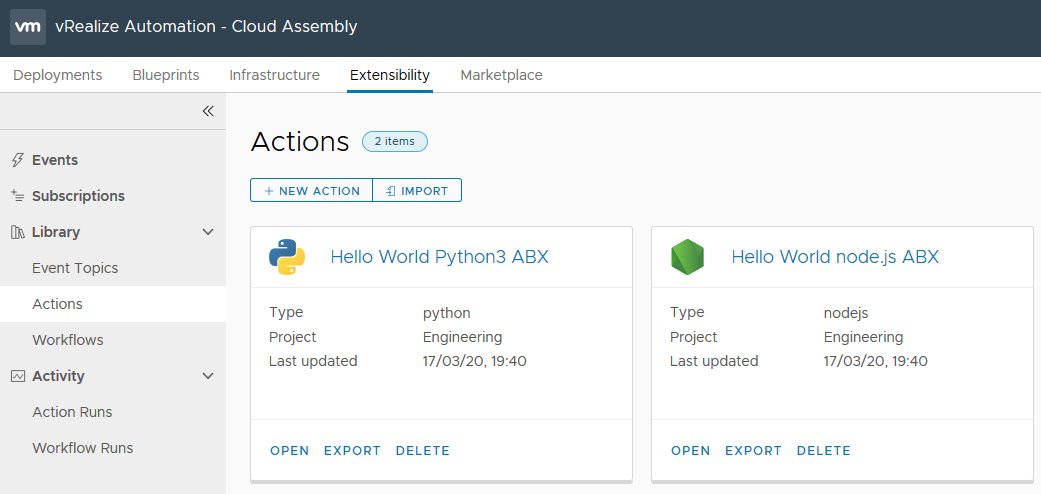This screenshot has width=1041, height=494.
Task: Click OPEN on the node.js ABX card
Action: pos(690,451)
